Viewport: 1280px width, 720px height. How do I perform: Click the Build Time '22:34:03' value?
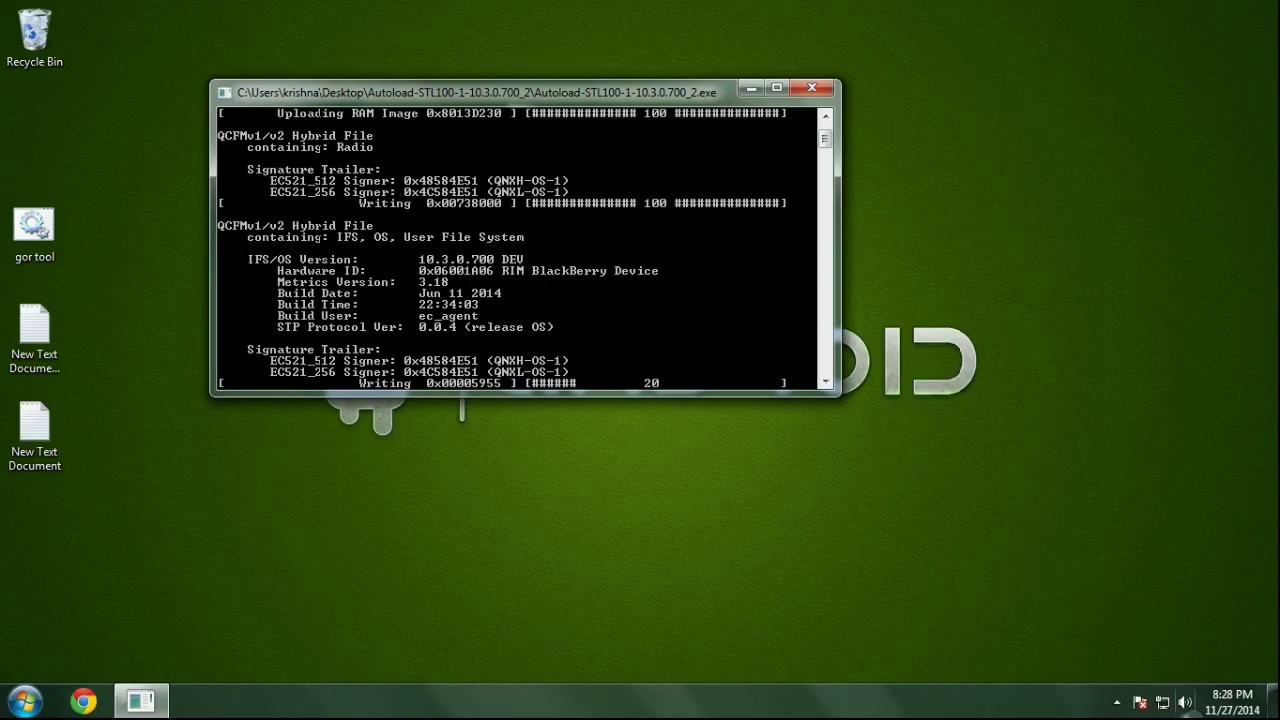pos(448,304)
